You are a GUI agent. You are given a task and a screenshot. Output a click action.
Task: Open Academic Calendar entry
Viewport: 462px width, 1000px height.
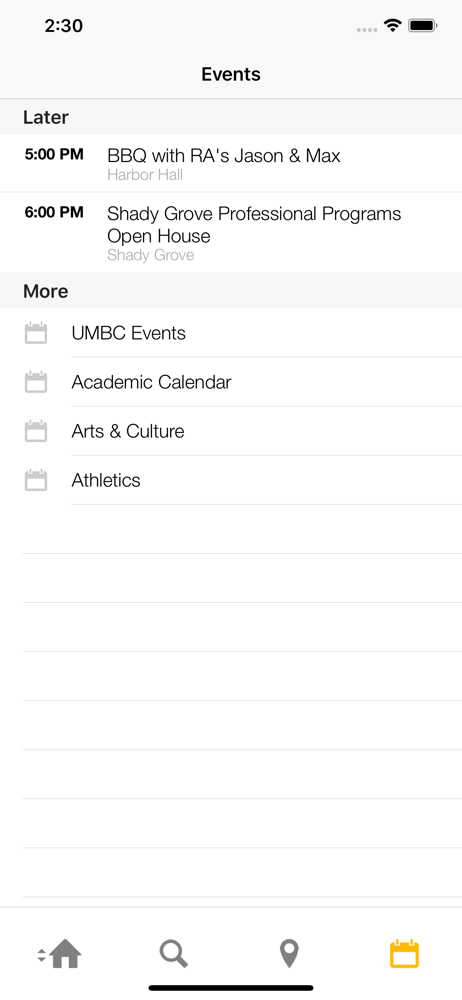click(231, 382)
